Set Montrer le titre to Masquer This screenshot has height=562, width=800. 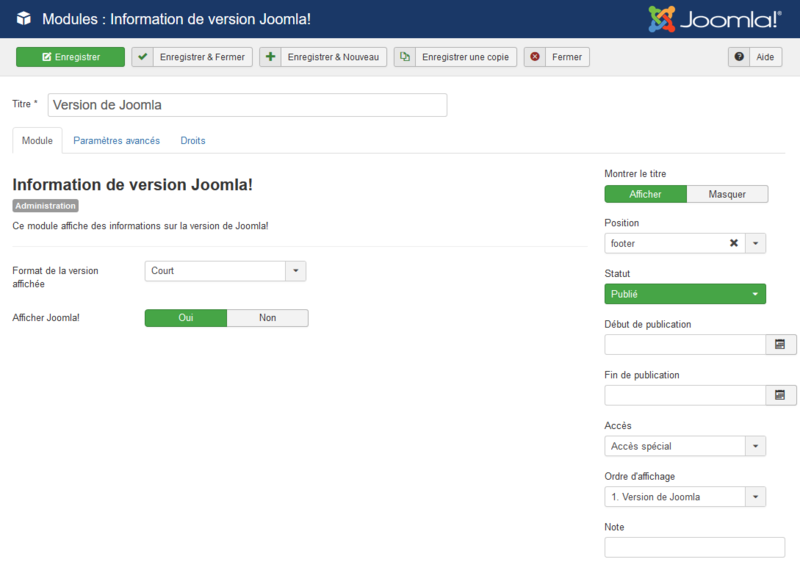727,194
